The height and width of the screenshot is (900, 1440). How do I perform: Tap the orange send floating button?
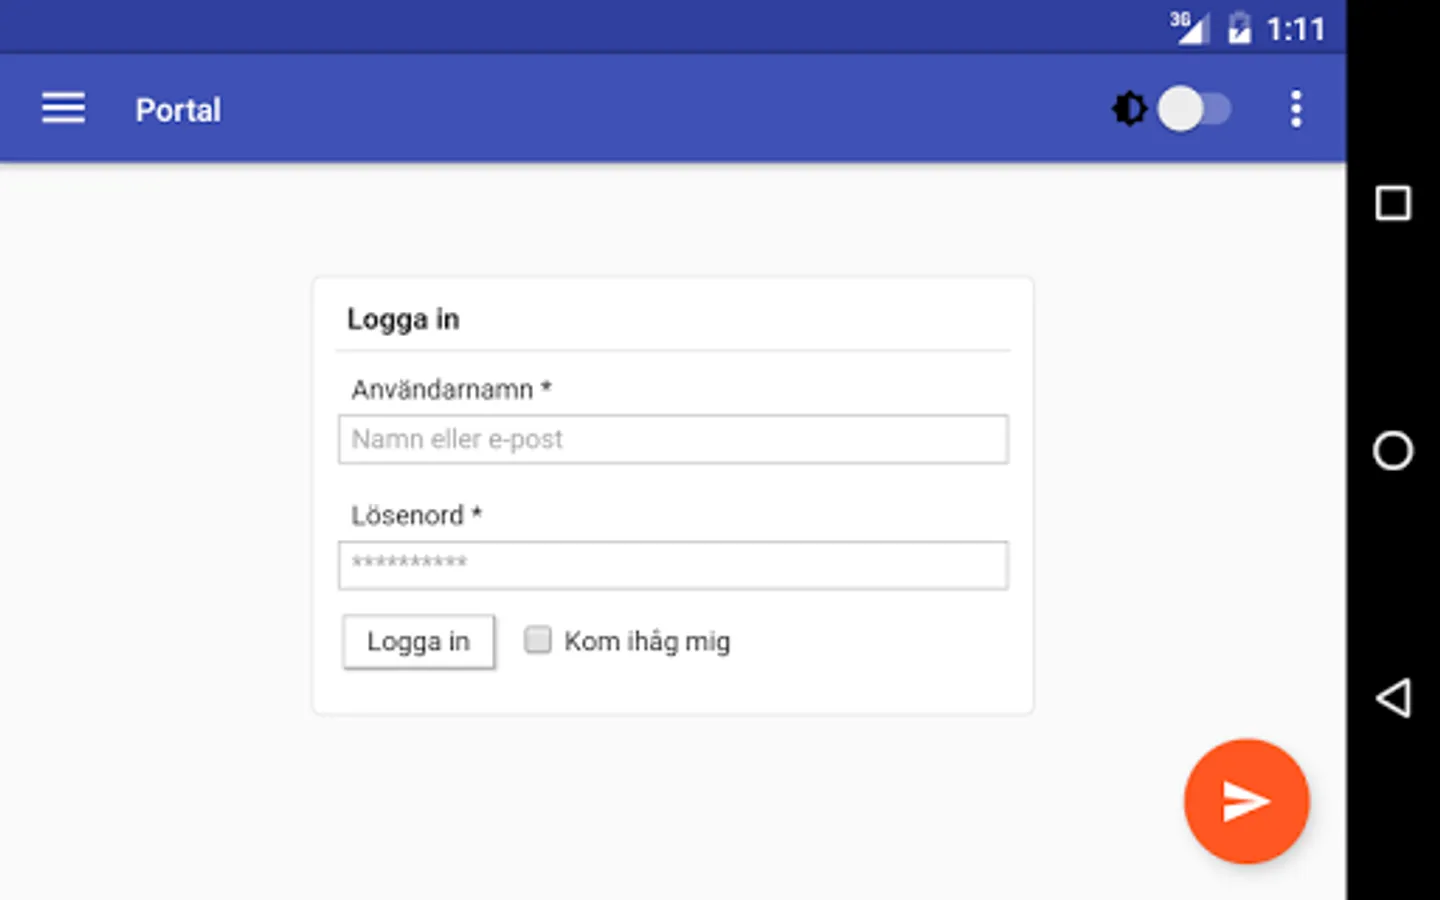1246,801
